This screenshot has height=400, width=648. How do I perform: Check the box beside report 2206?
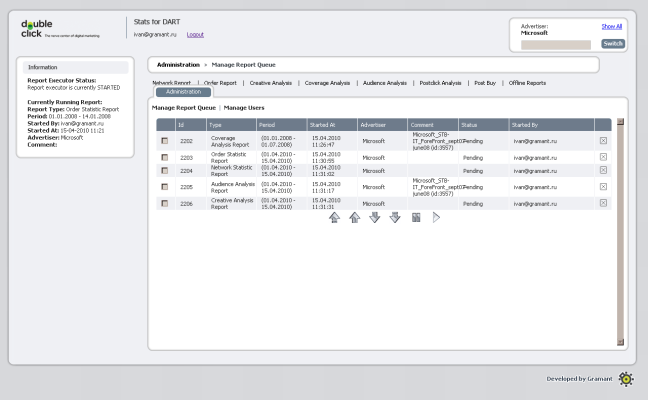click(164, 203)
